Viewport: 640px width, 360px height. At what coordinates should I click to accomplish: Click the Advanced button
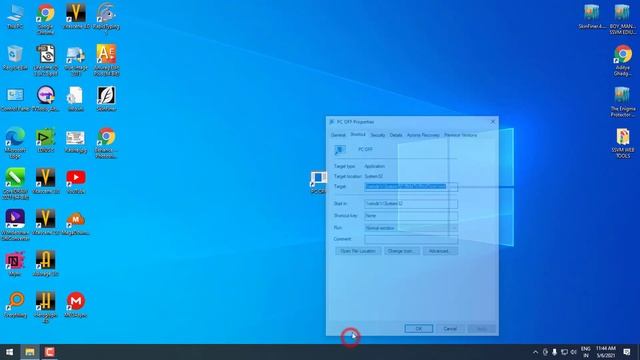[440, 251]
